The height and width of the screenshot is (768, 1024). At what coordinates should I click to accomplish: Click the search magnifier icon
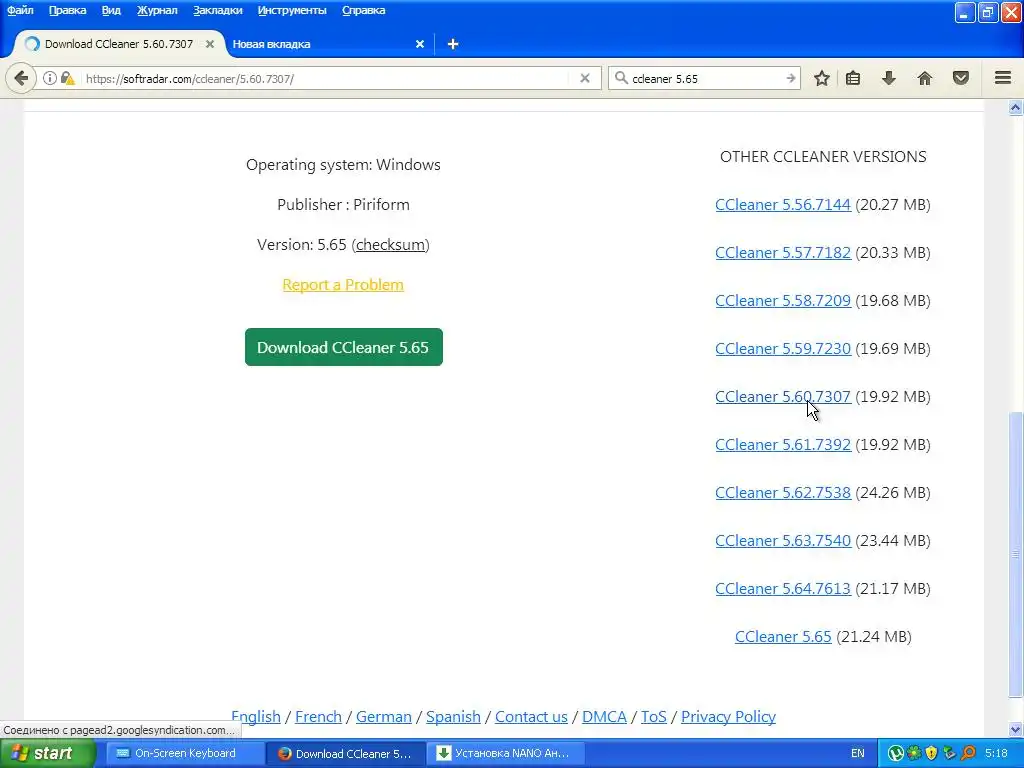[x=621, y=78]
